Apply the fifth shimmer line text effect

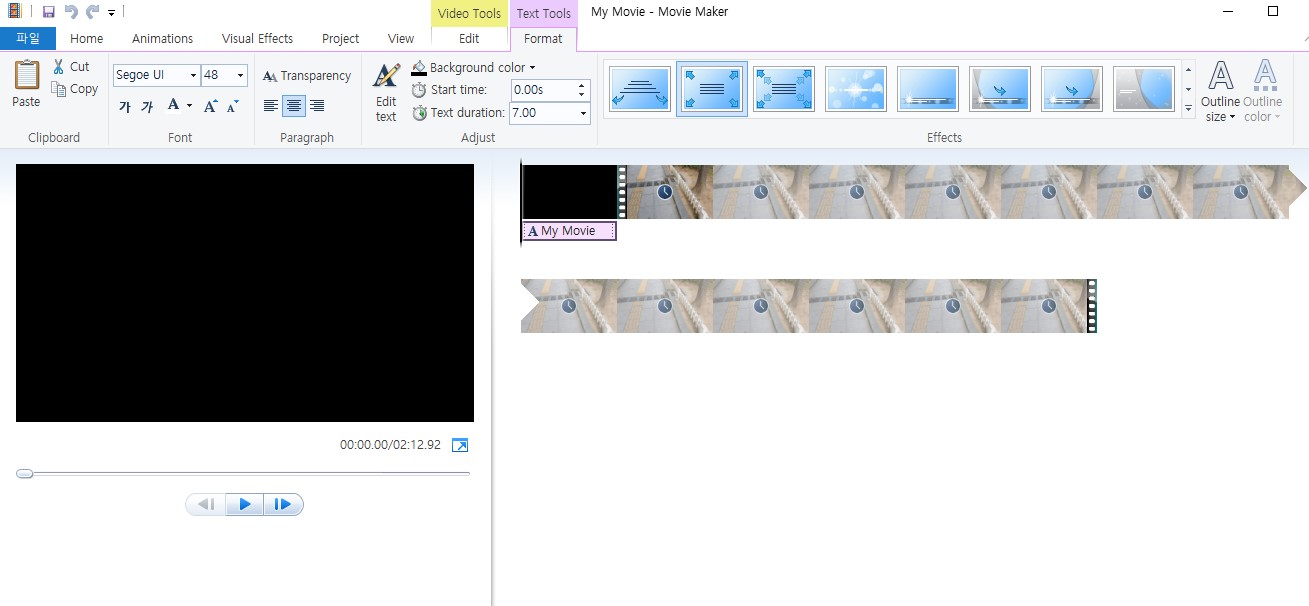[928, 89]
